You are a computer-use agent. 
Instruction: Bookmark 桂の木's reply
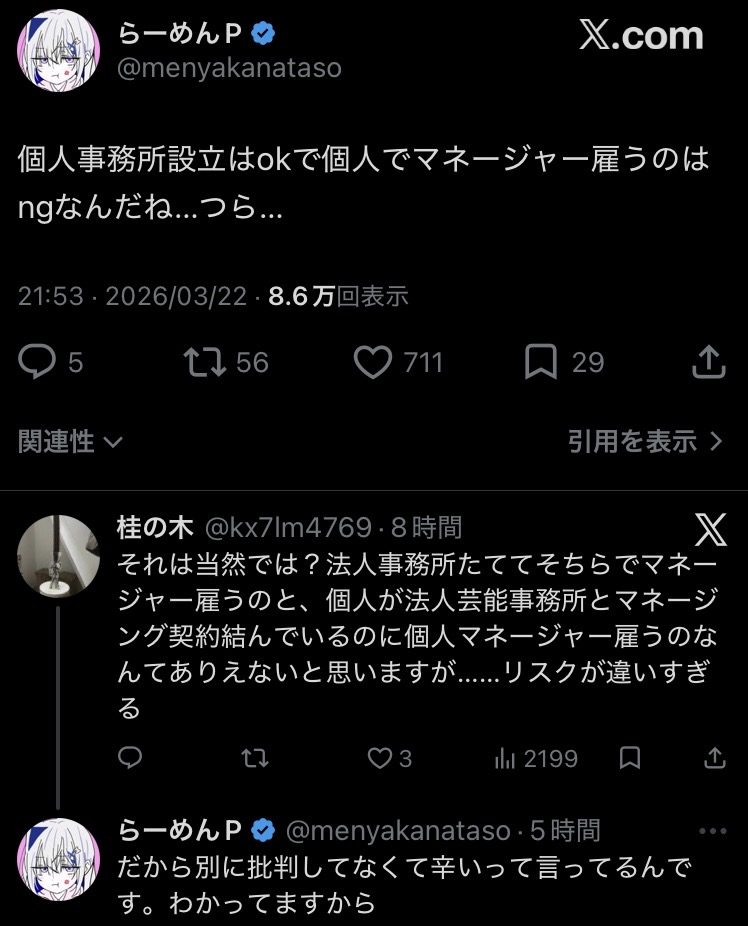630,759
